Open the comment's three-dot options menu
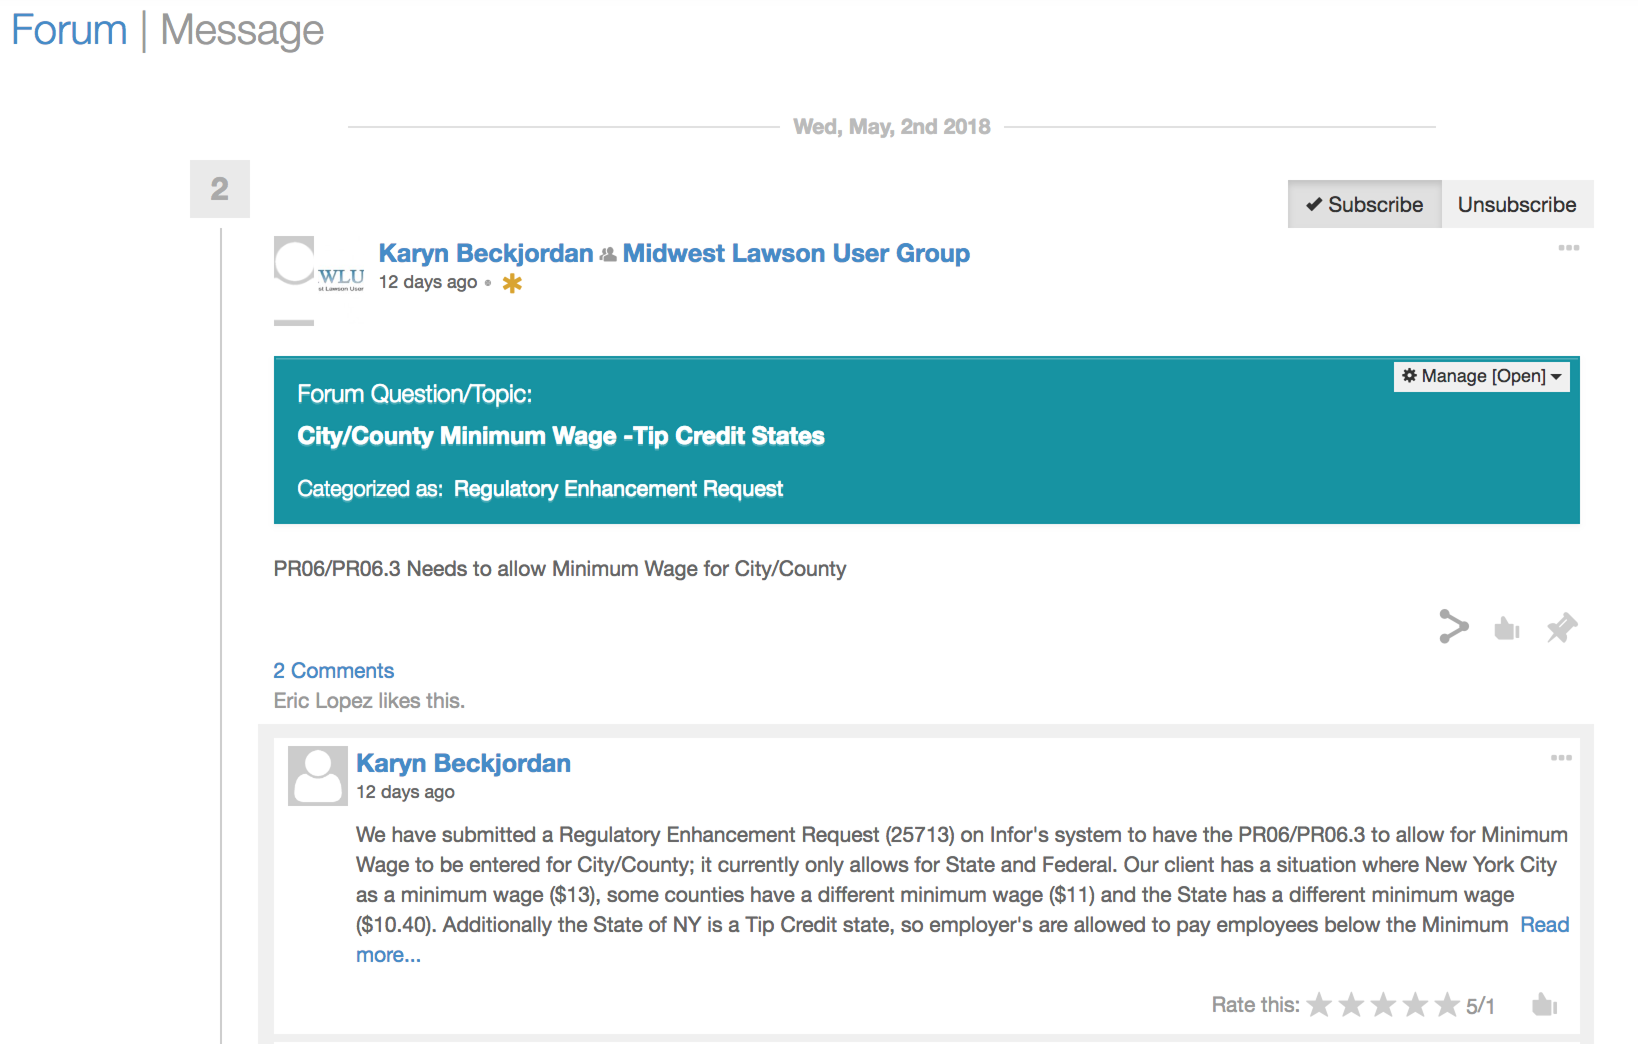 click(x=1561, y=758)
